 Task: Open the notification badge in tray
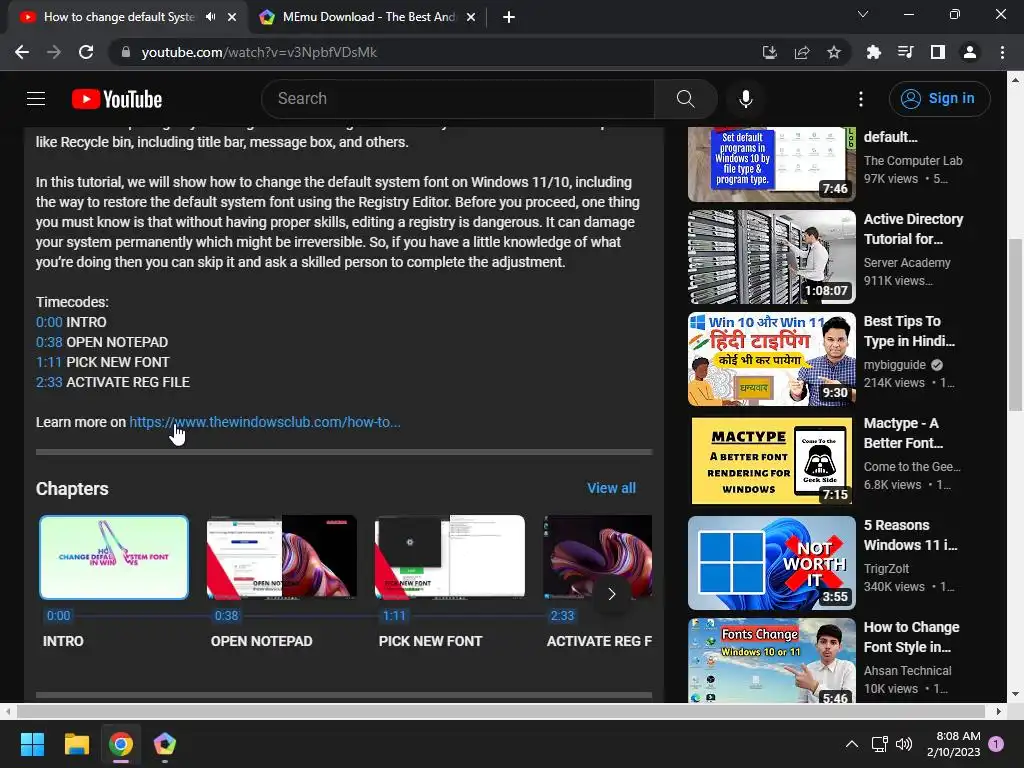tap(996, 744)
